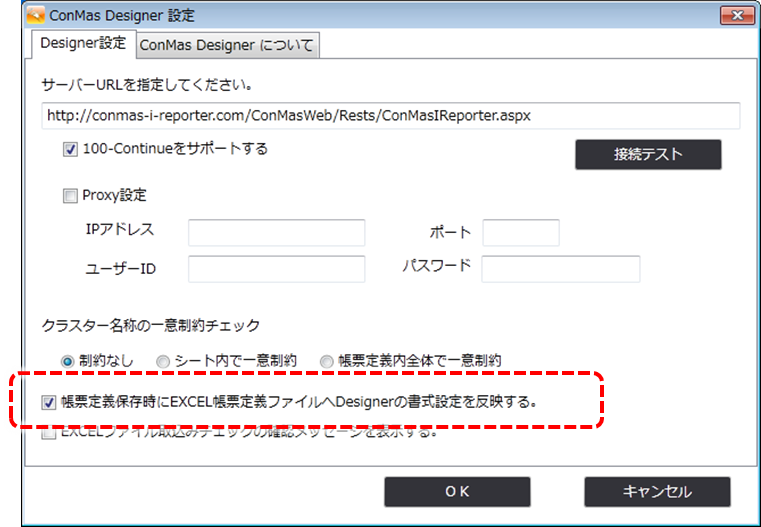Click the キャンセル button
The image size is (761, 527).
point(657,491)
